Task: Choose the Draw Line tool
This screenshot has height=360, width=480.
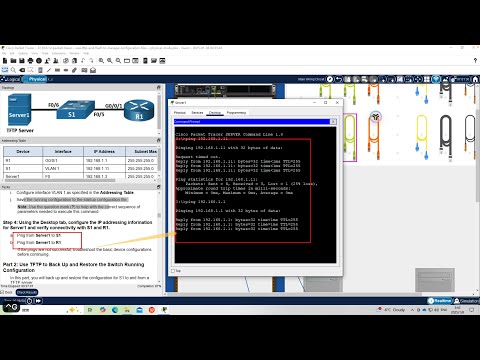Action: tap(49, 70)
